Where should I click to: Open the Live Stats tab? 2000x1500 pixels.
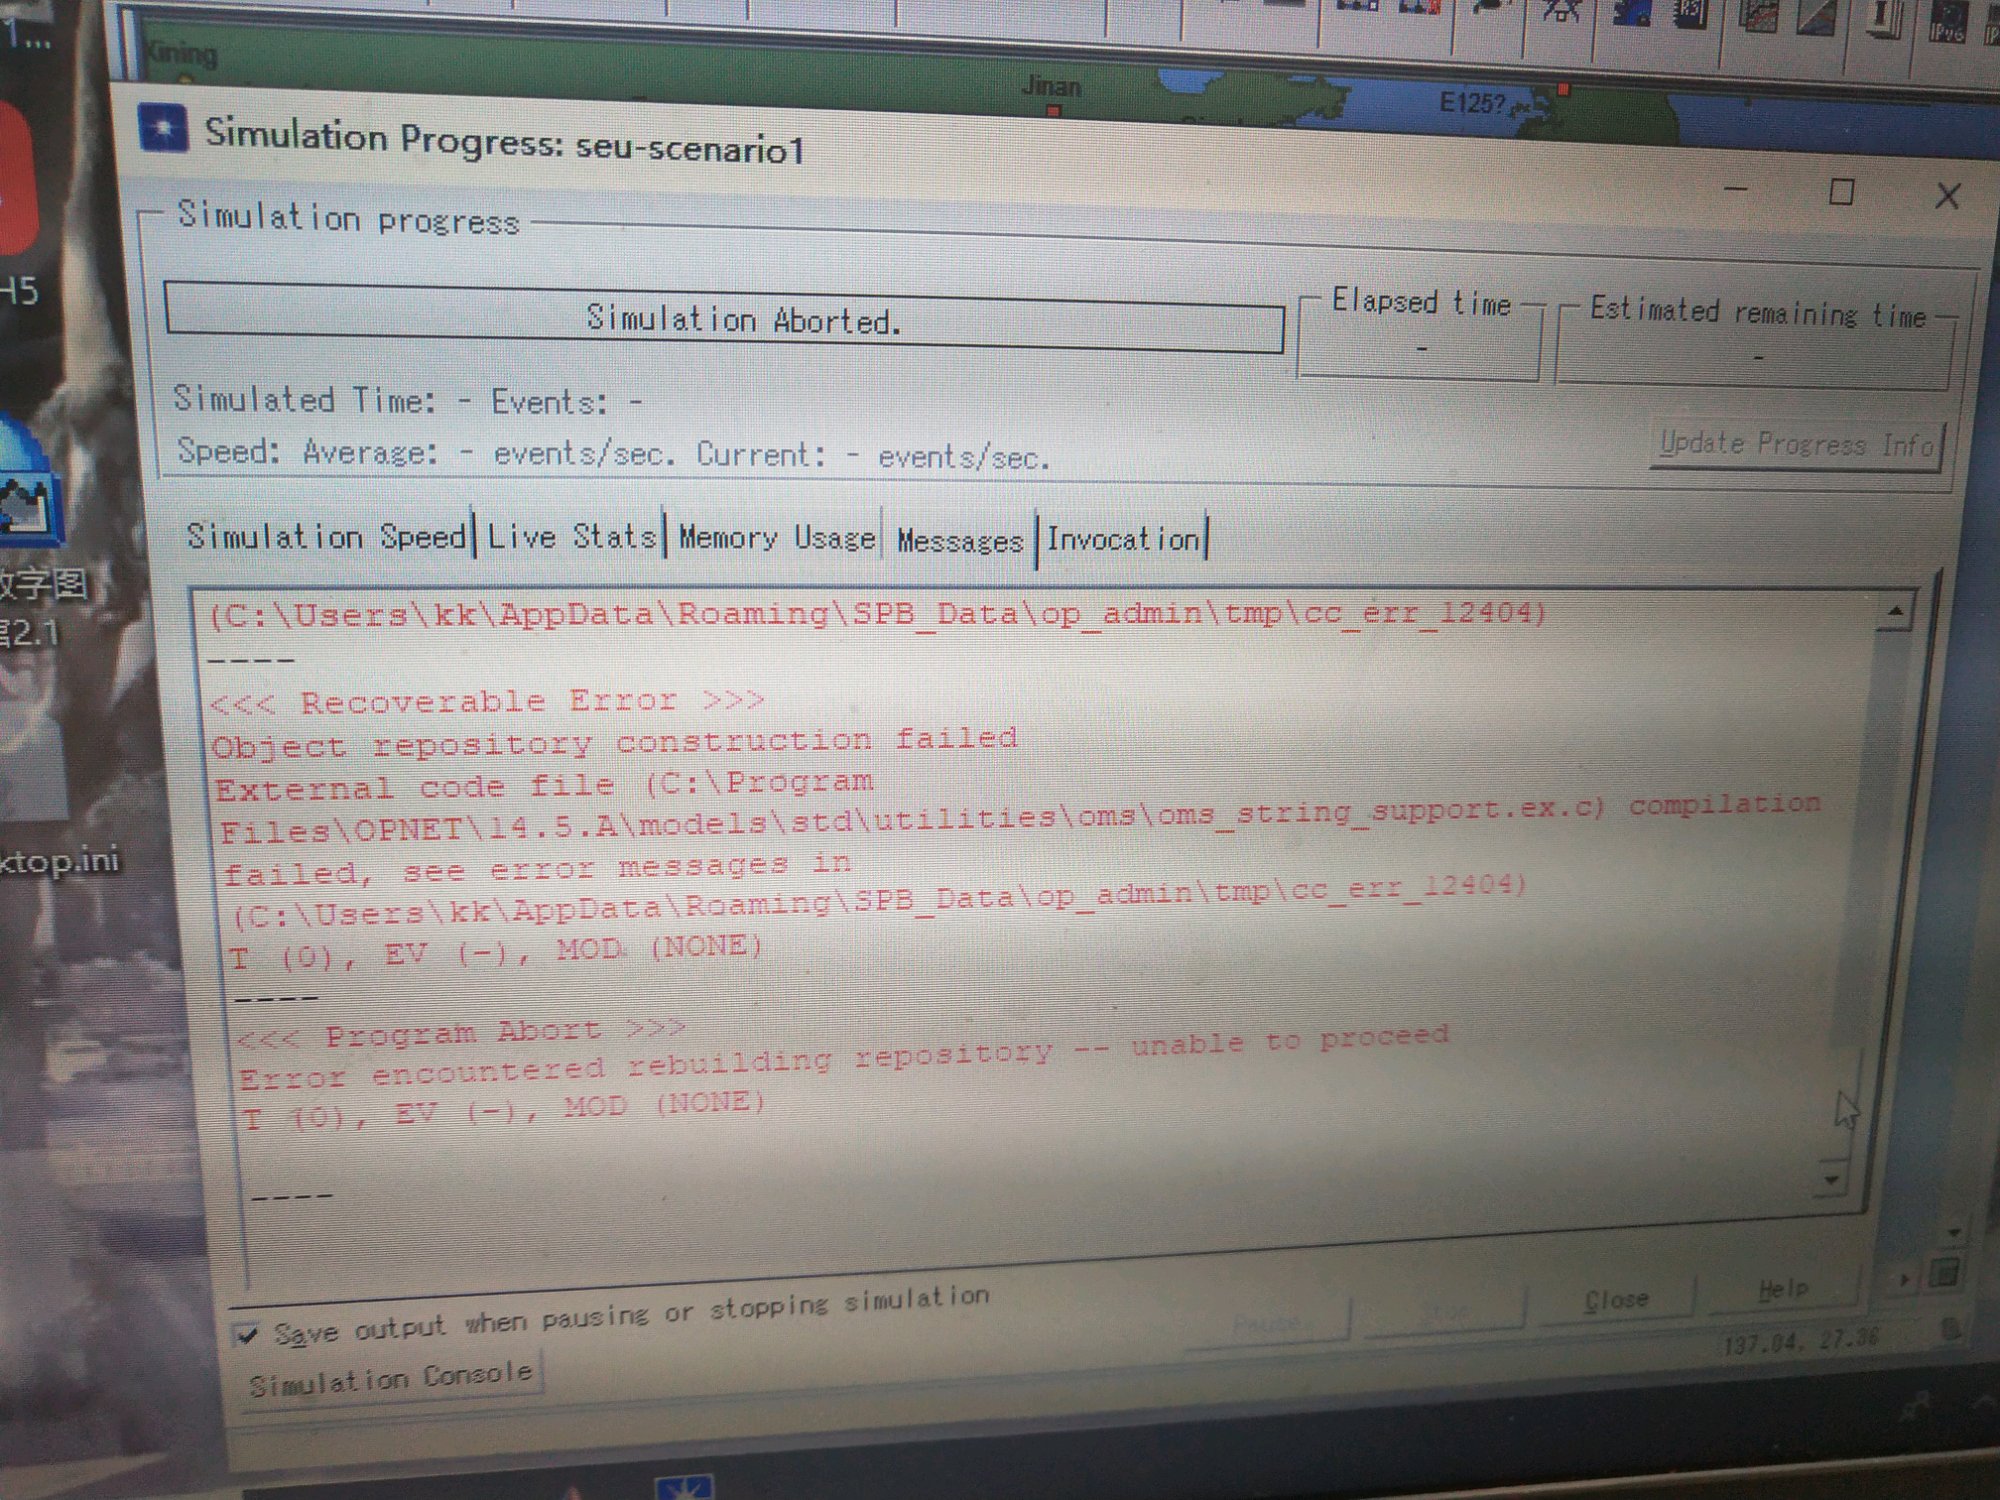click(570, 537)
